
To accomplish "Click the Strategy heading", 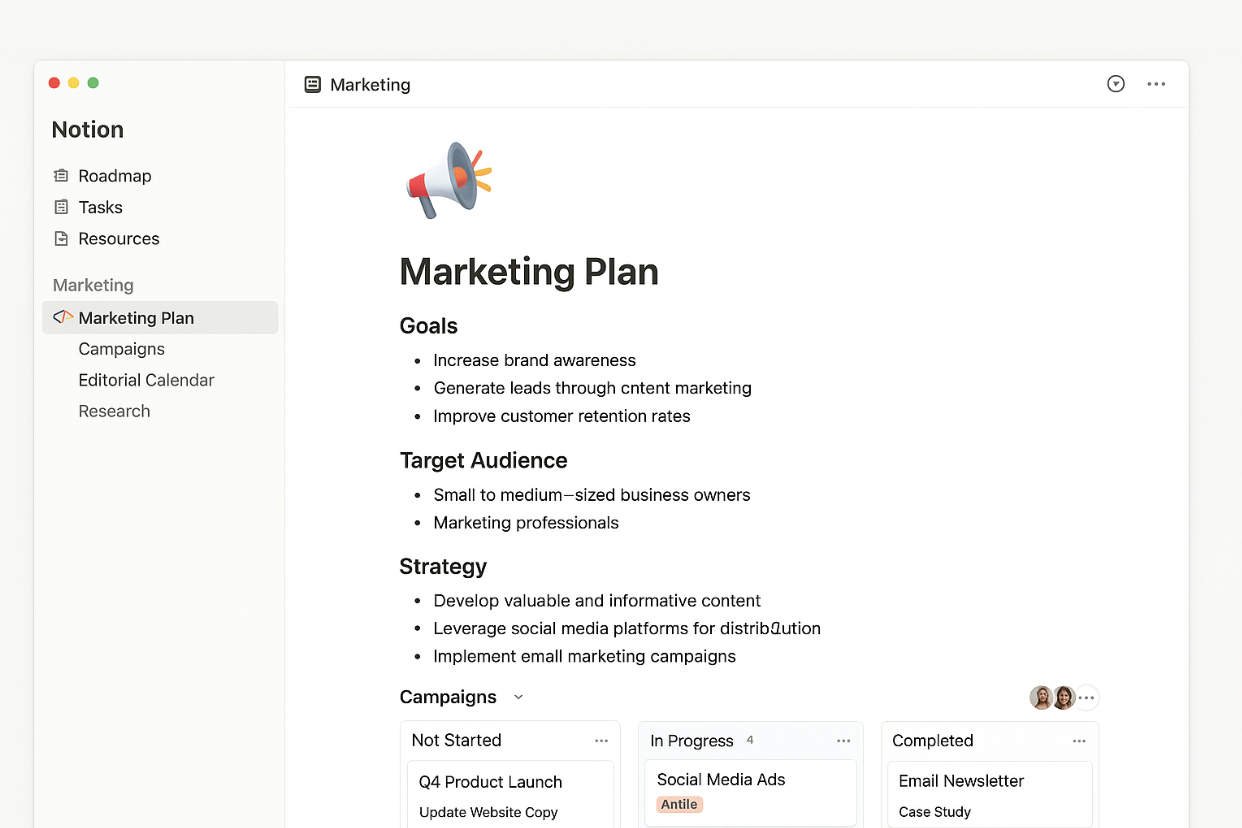I will (x=443, y=566).
